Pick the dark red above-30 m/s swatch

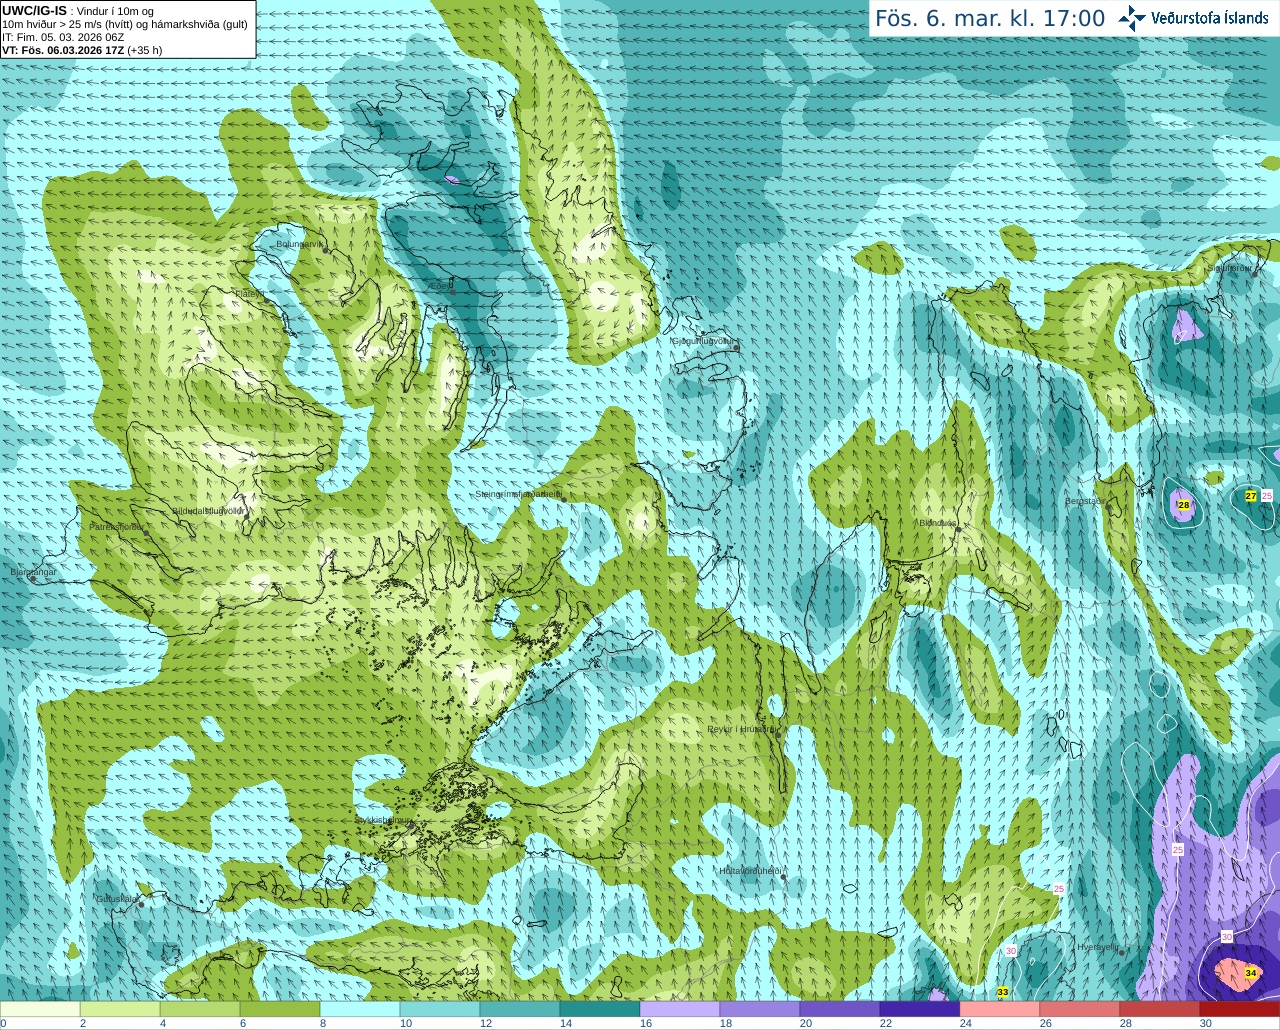1240,1009
